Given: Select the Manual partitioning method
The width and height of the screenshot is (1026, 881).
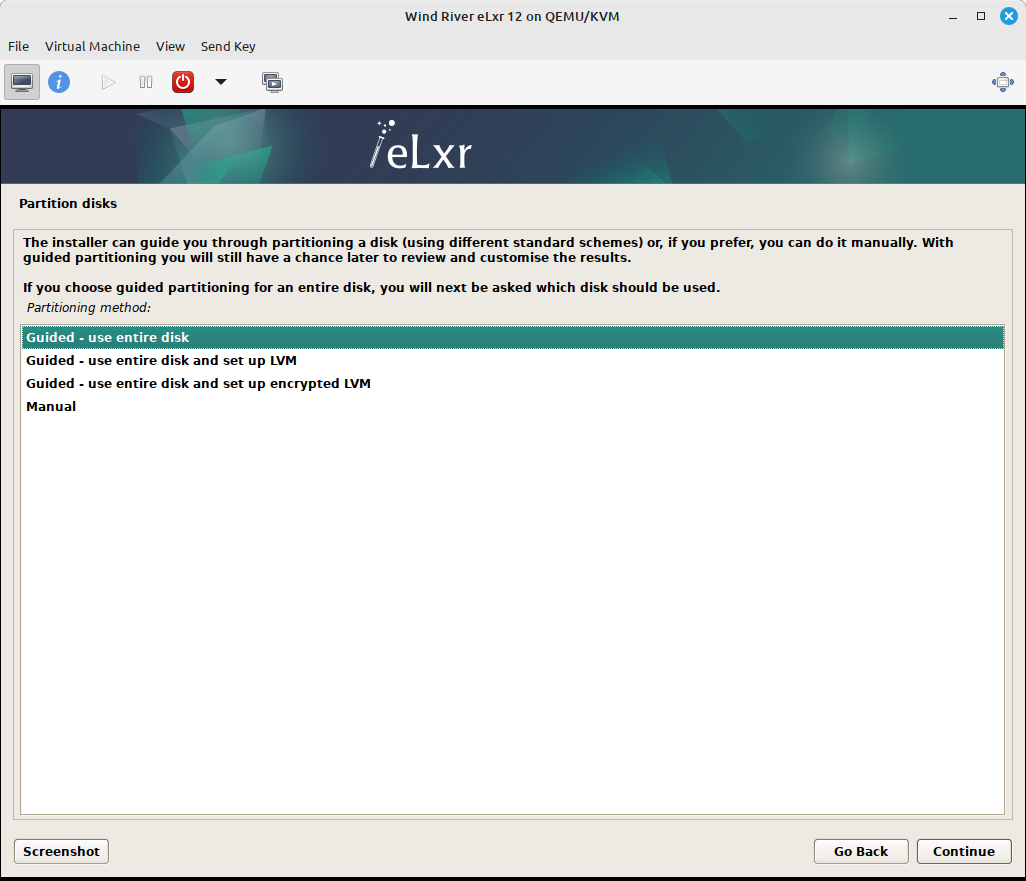Looking at the screenshot, I should 50,406.
